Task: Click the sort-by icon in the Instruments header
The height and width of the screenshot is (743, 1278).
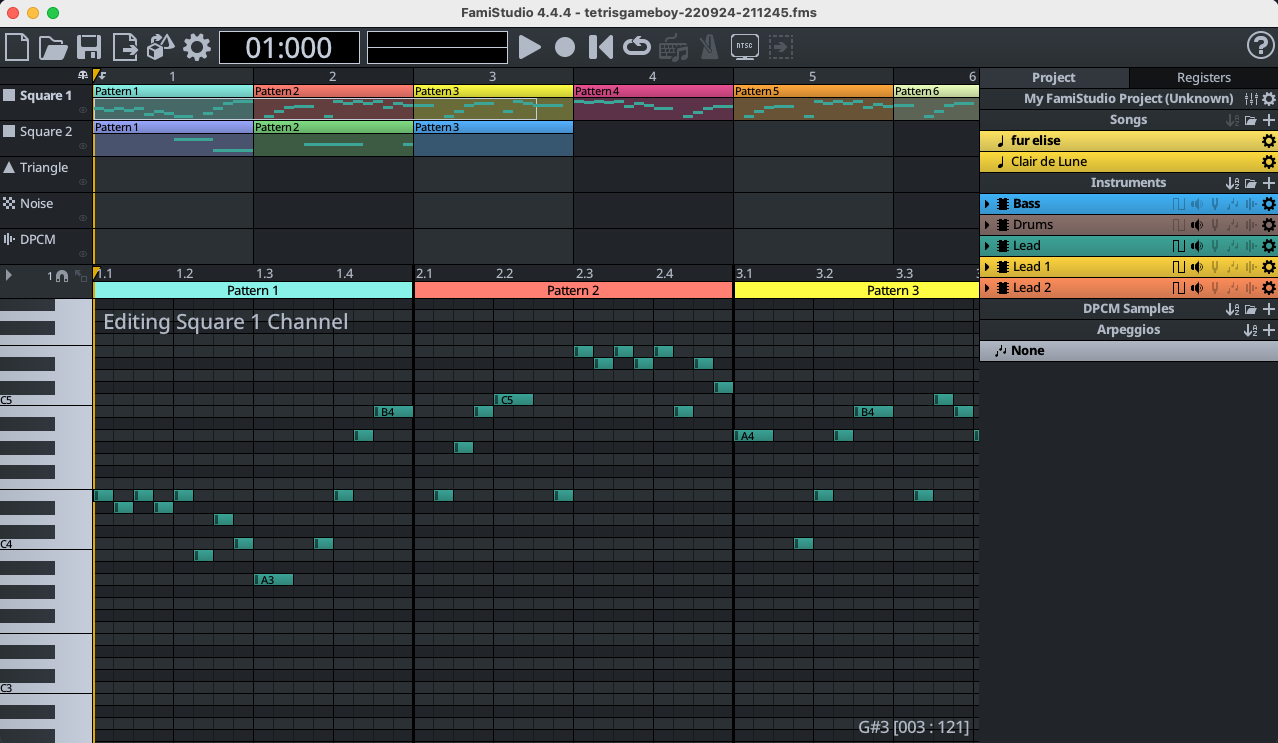Action: coord(1232,183)
